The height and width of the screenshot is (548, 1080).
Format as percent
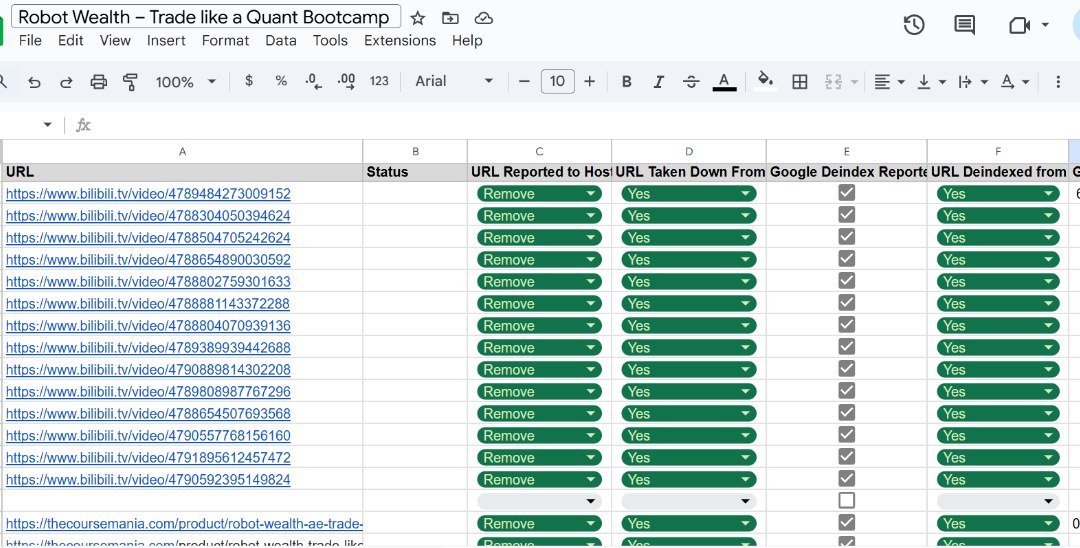point(281,81)
